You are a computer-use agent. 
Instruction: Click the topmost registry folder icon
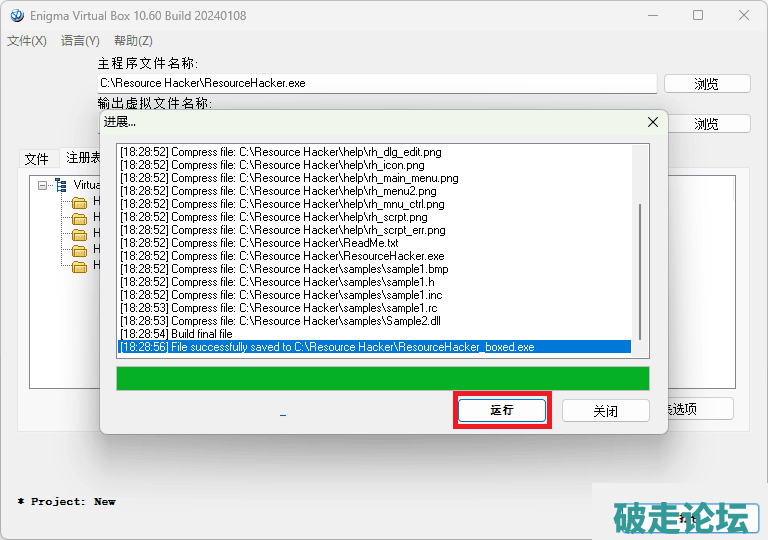(x=79, y=202)
